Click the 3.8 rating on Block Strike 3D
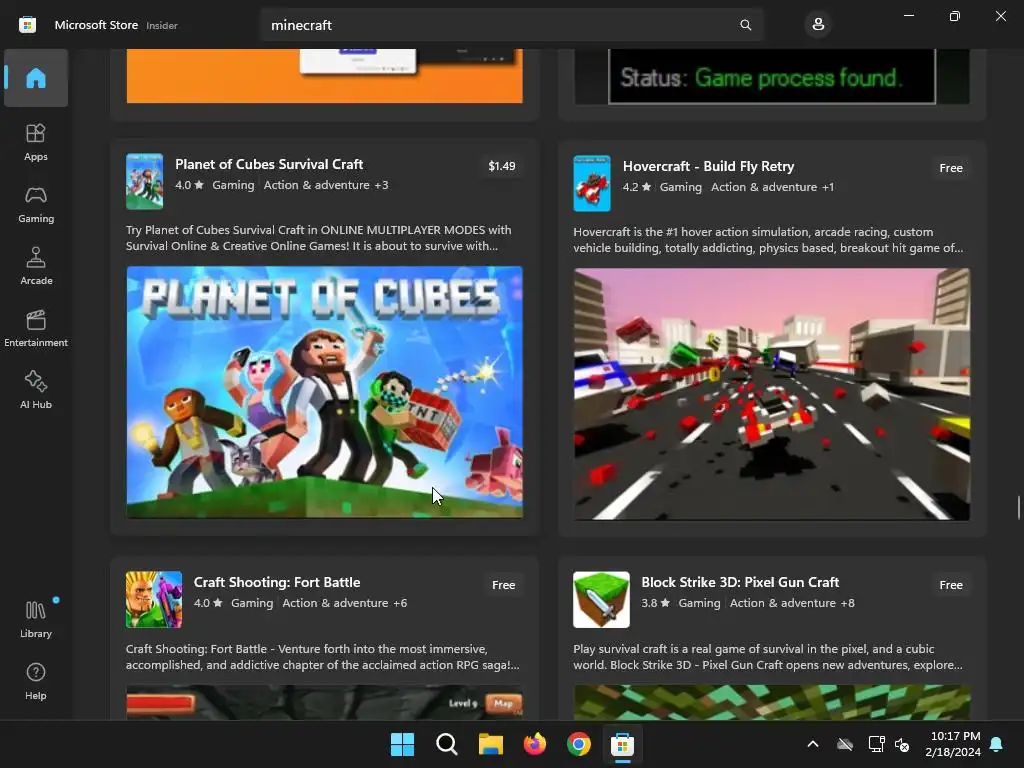Image resolution: width=1024 pixels, height=768 pixels. pyautogui.click(x=656, y=603)
